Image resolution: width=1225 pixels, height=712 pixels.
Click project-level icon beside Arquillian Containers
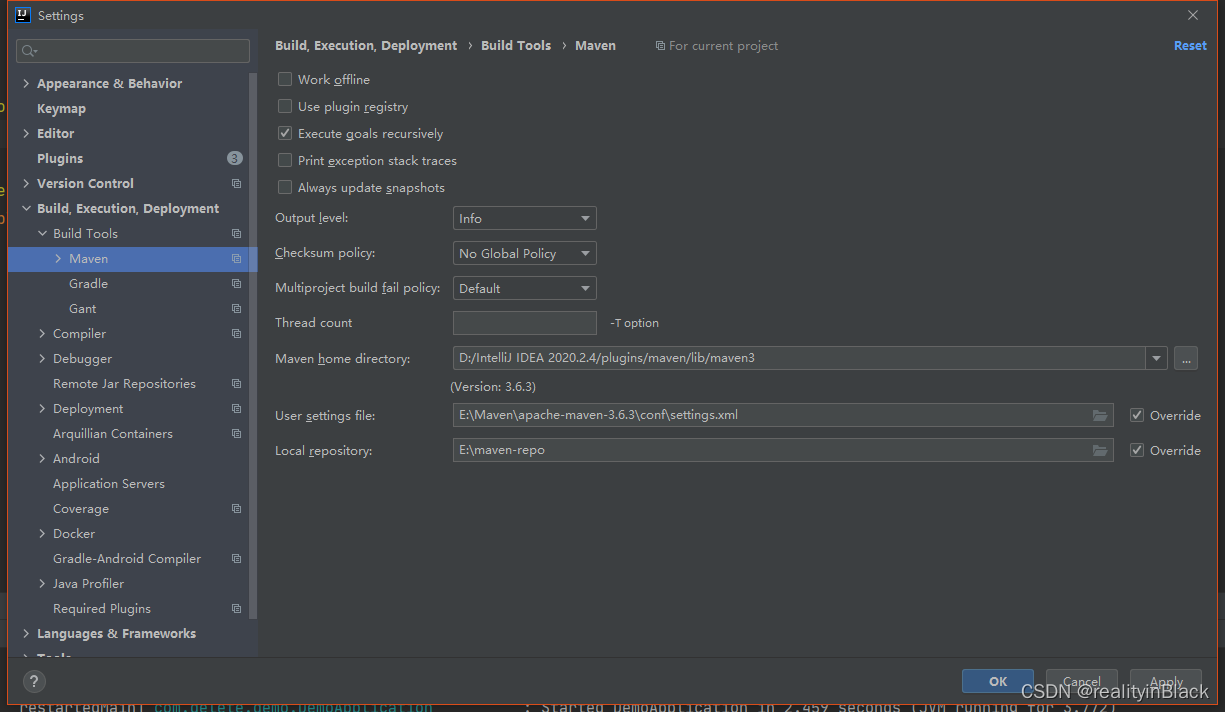click(236, 434)
